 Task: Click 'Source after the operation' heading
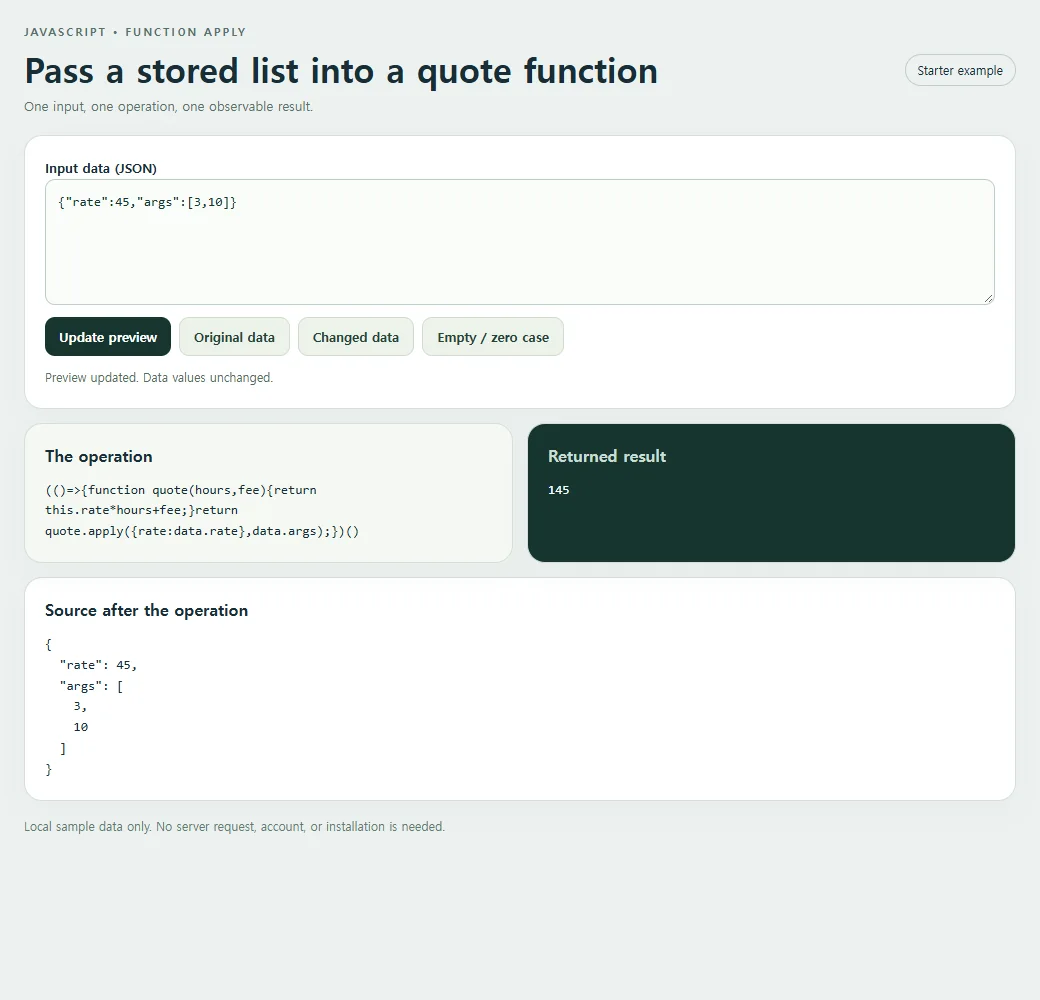click(x=147, y=610)
